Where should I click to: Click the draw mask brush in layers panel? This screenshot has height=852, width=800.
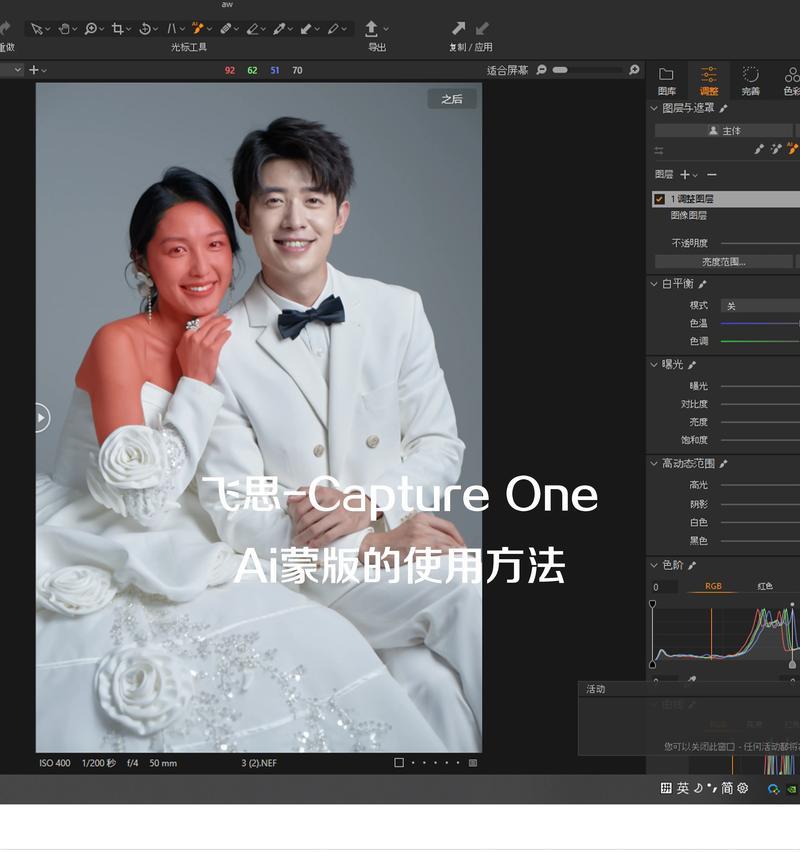point(759,149)
